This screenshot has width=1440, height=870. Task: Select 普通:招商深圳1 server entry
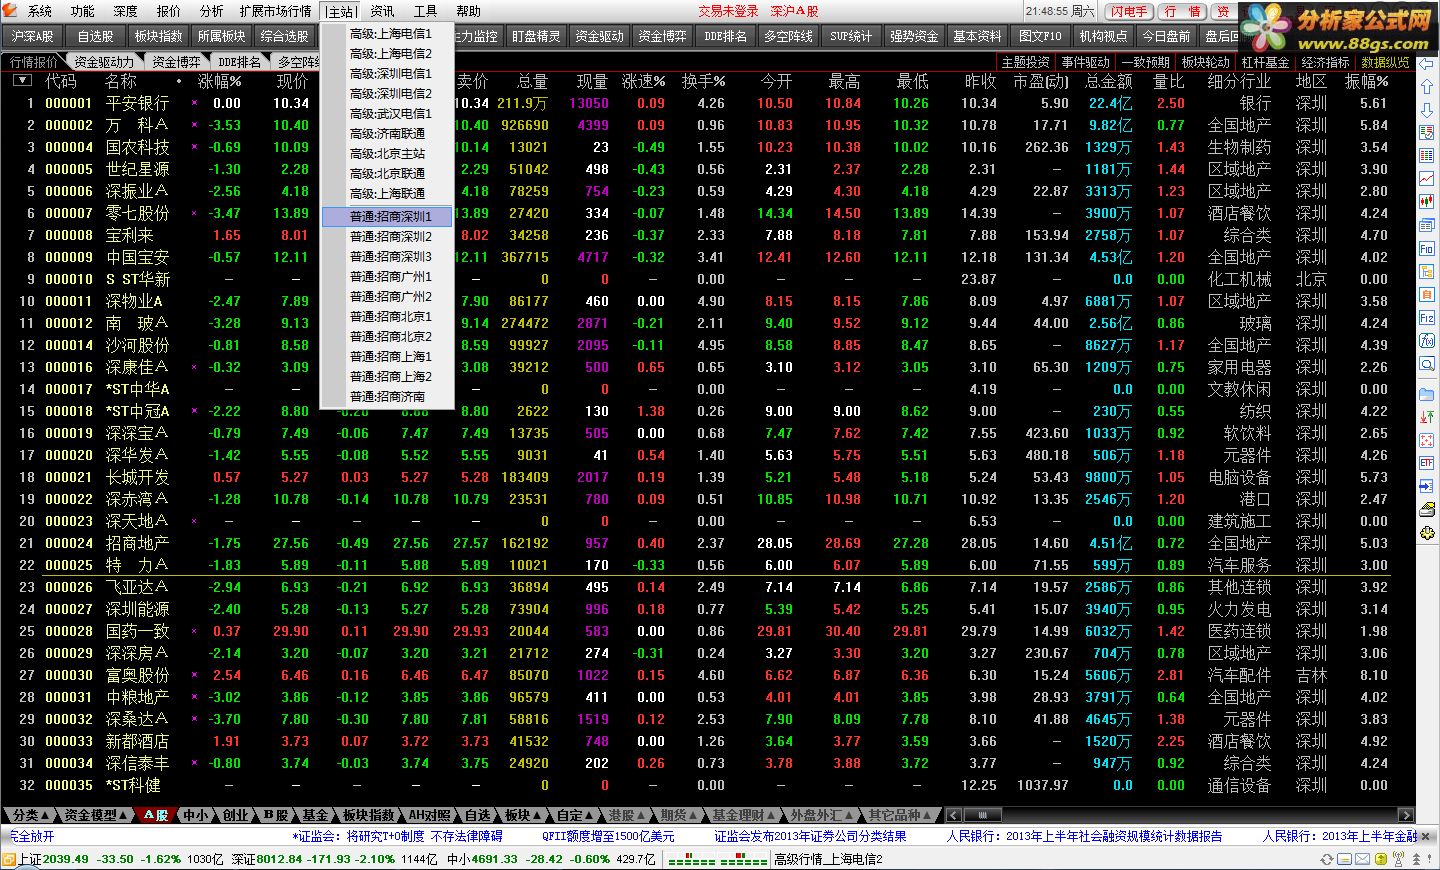(x=389, y=216)
